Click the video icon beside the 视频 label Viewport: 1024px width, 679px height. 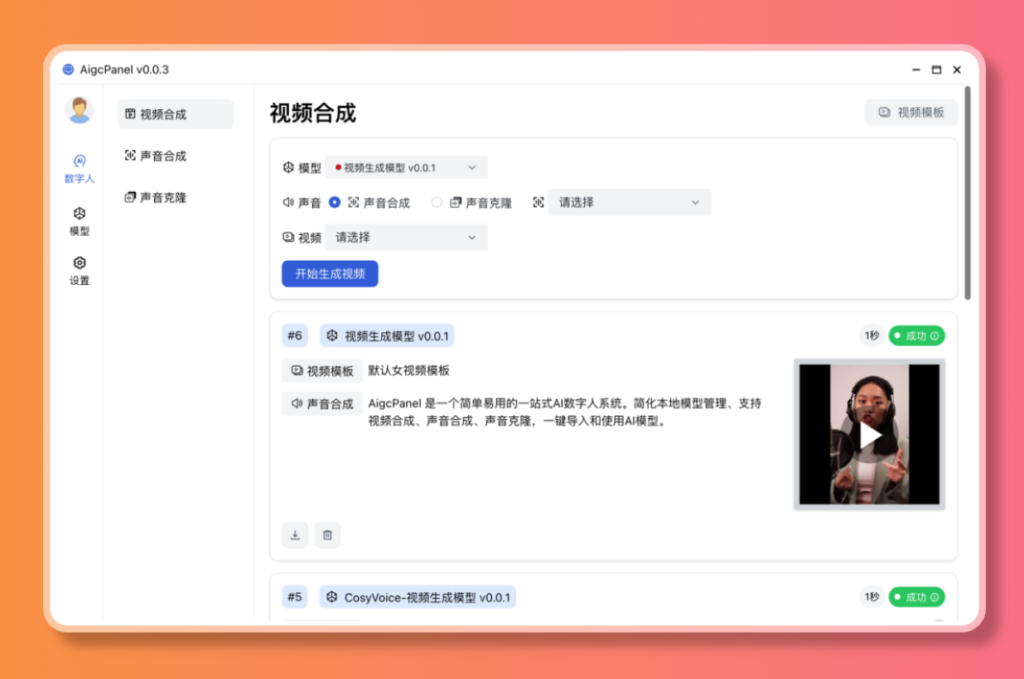(x=287, y=237)
